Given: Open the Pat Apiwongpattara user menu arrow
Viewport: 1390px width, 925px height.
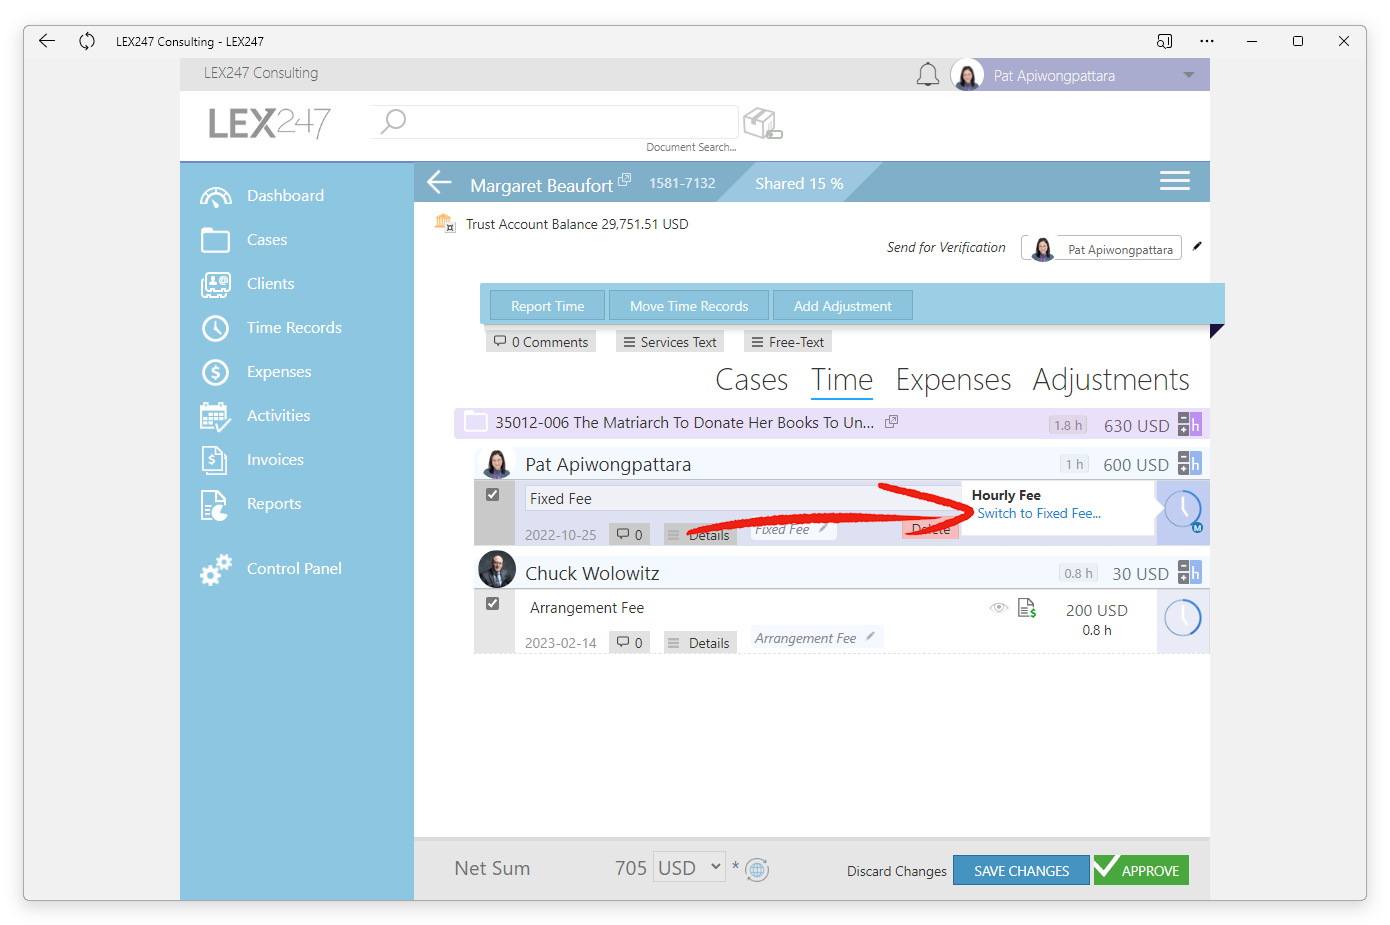Looking at the screenshot, I should tap(1189, 75).
